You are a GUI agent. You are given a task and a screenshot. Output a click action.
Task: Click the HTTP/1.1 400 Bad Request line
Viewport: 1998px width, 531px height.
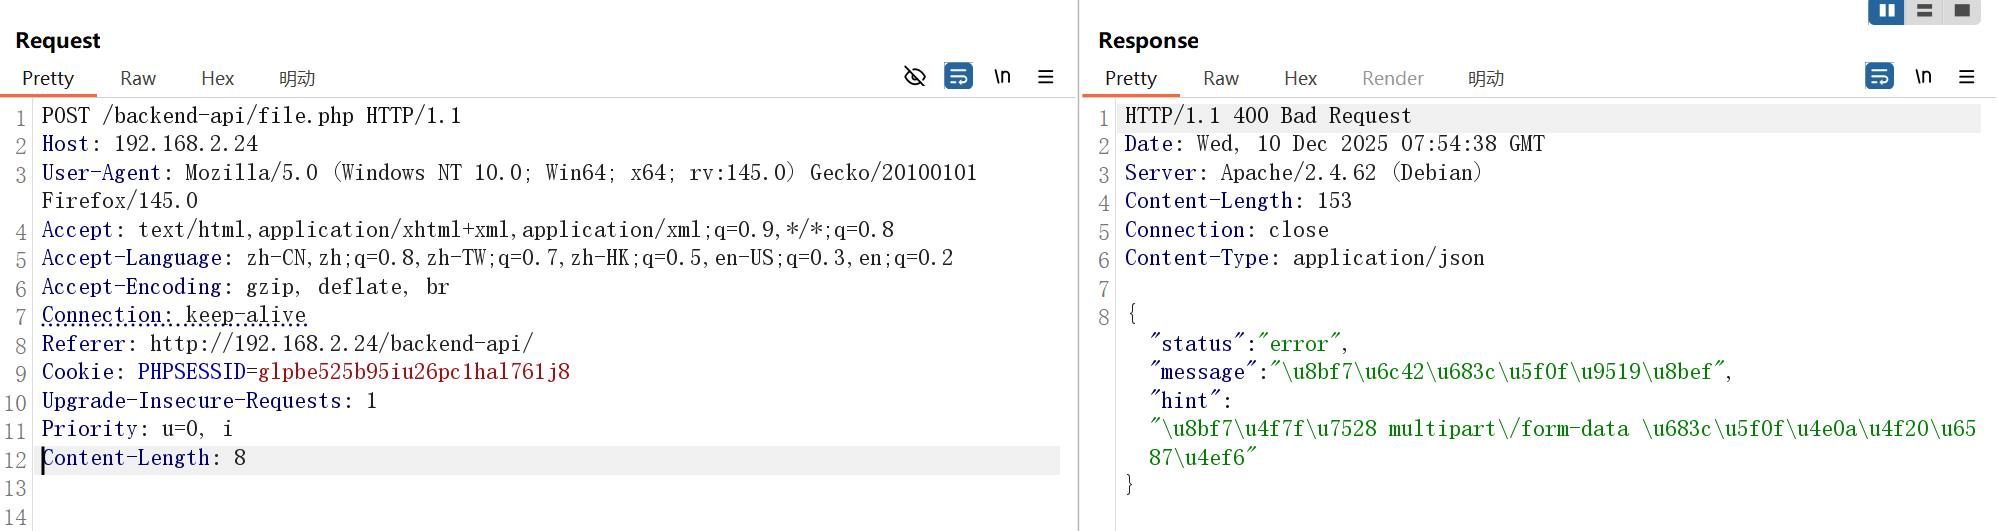[1267, 116]
